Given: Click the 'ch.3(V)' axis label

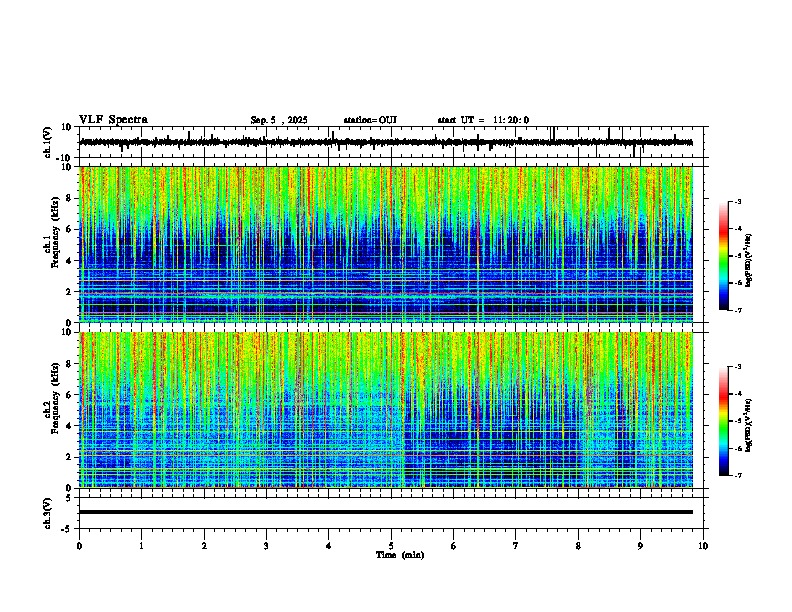Looking at the screenshot, I should [x=48, y=514].
